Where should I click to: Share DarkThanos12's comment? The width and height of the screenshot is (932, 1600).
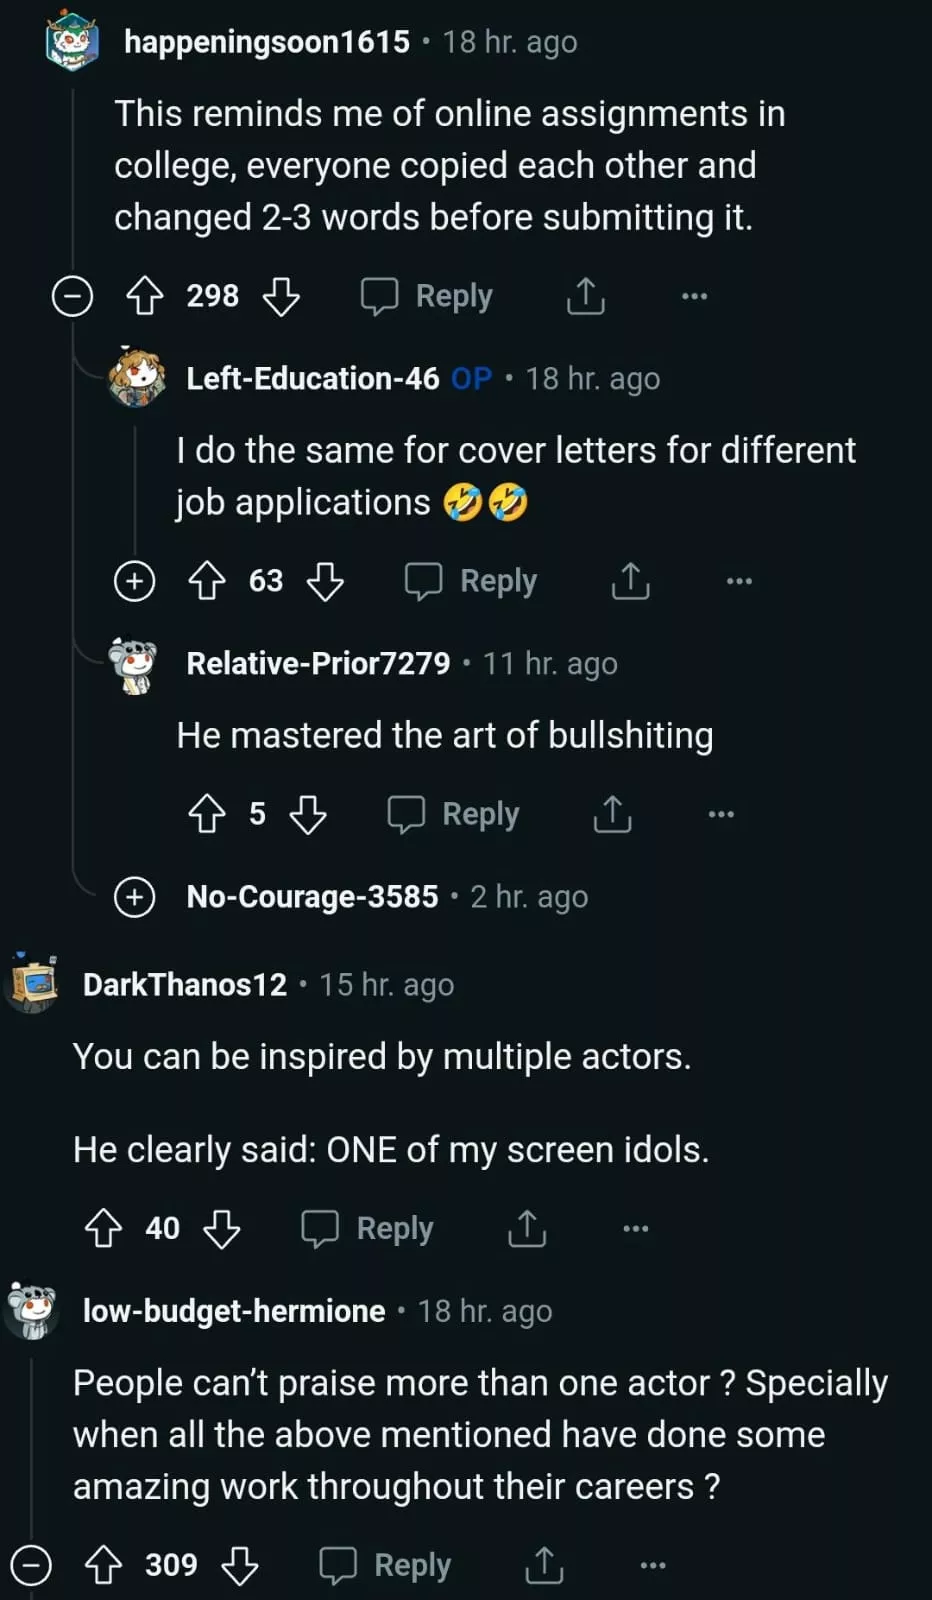coord(527,1228)
